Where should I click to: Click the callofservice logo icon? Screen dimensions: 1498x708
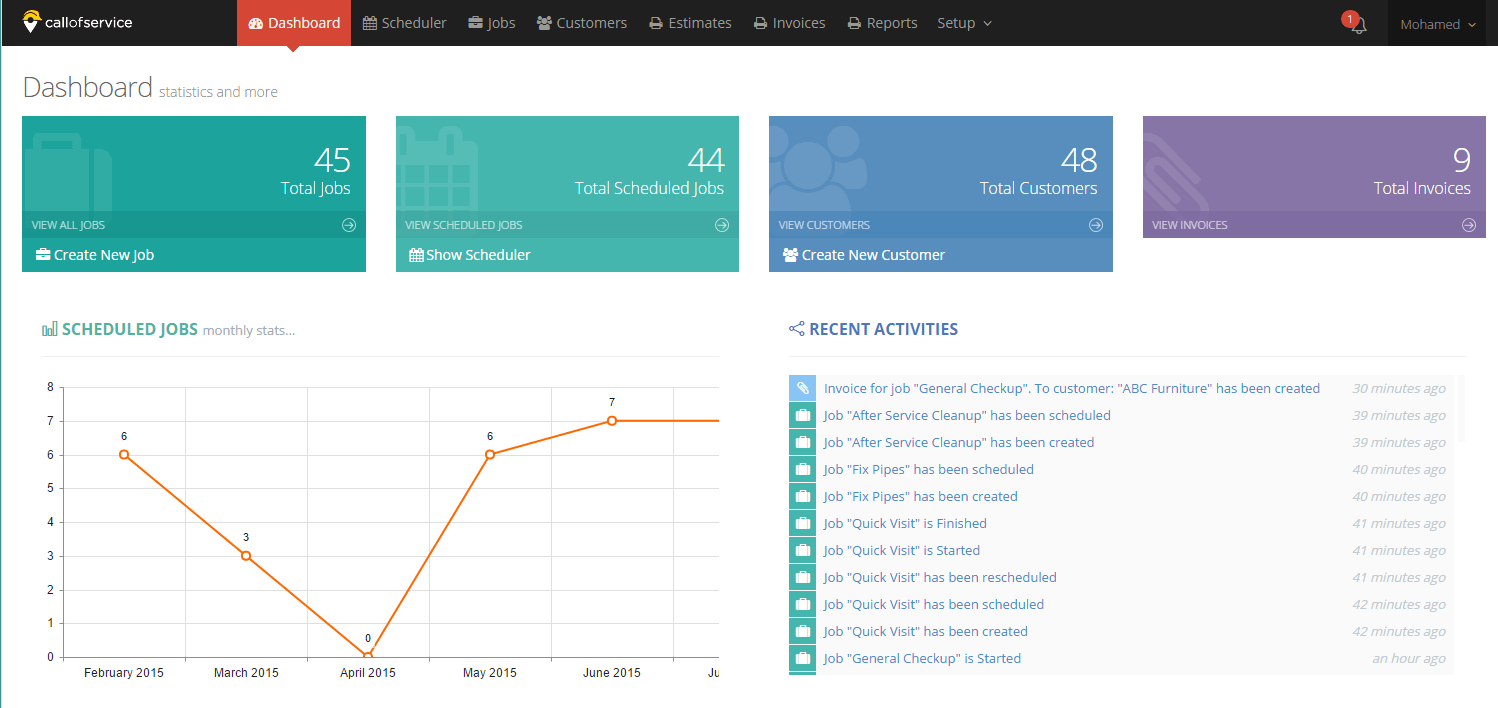pyautogui.click(x=32, y=22)
